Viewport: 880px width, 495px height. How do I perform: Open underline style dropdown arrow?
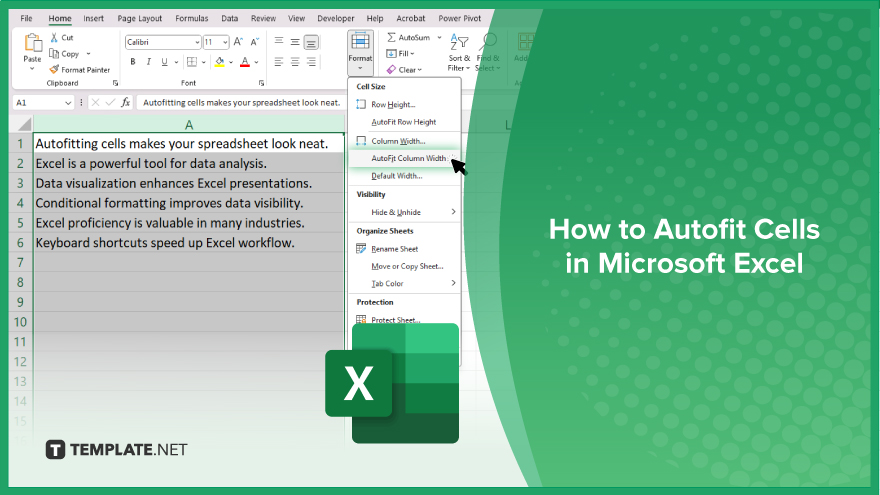176,62
